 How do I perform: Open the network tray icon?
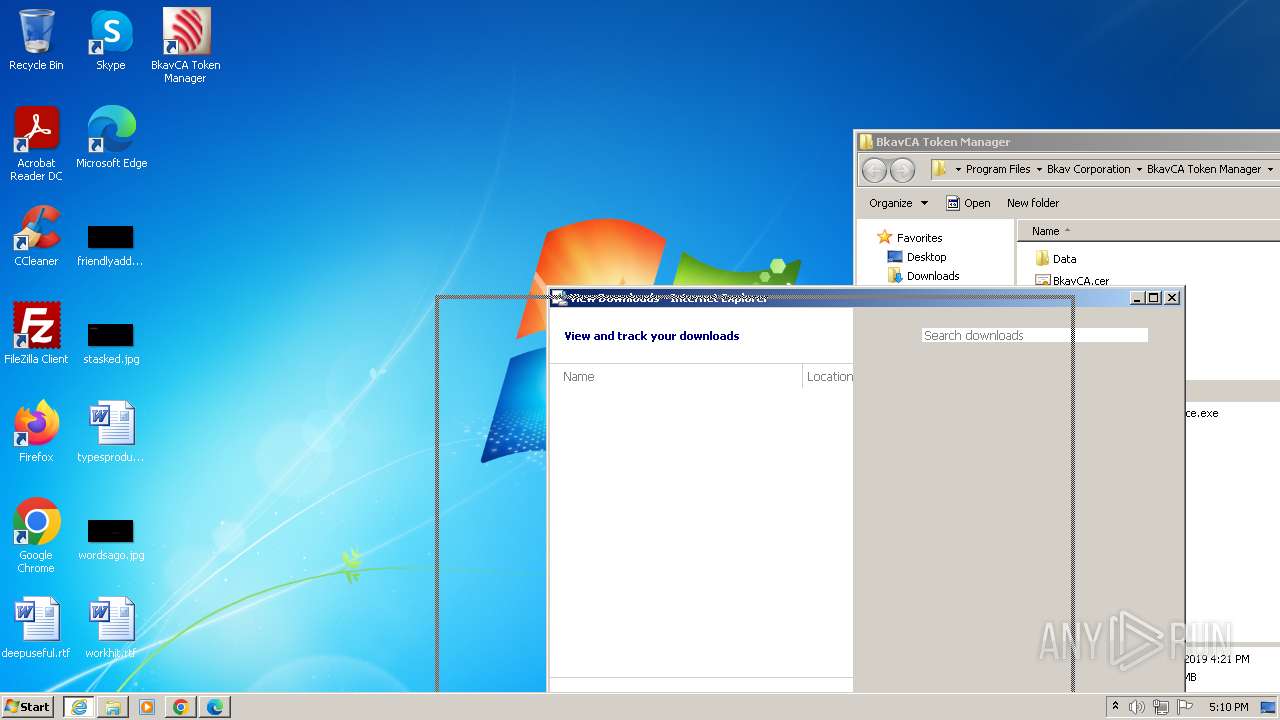pos(1161,707)
